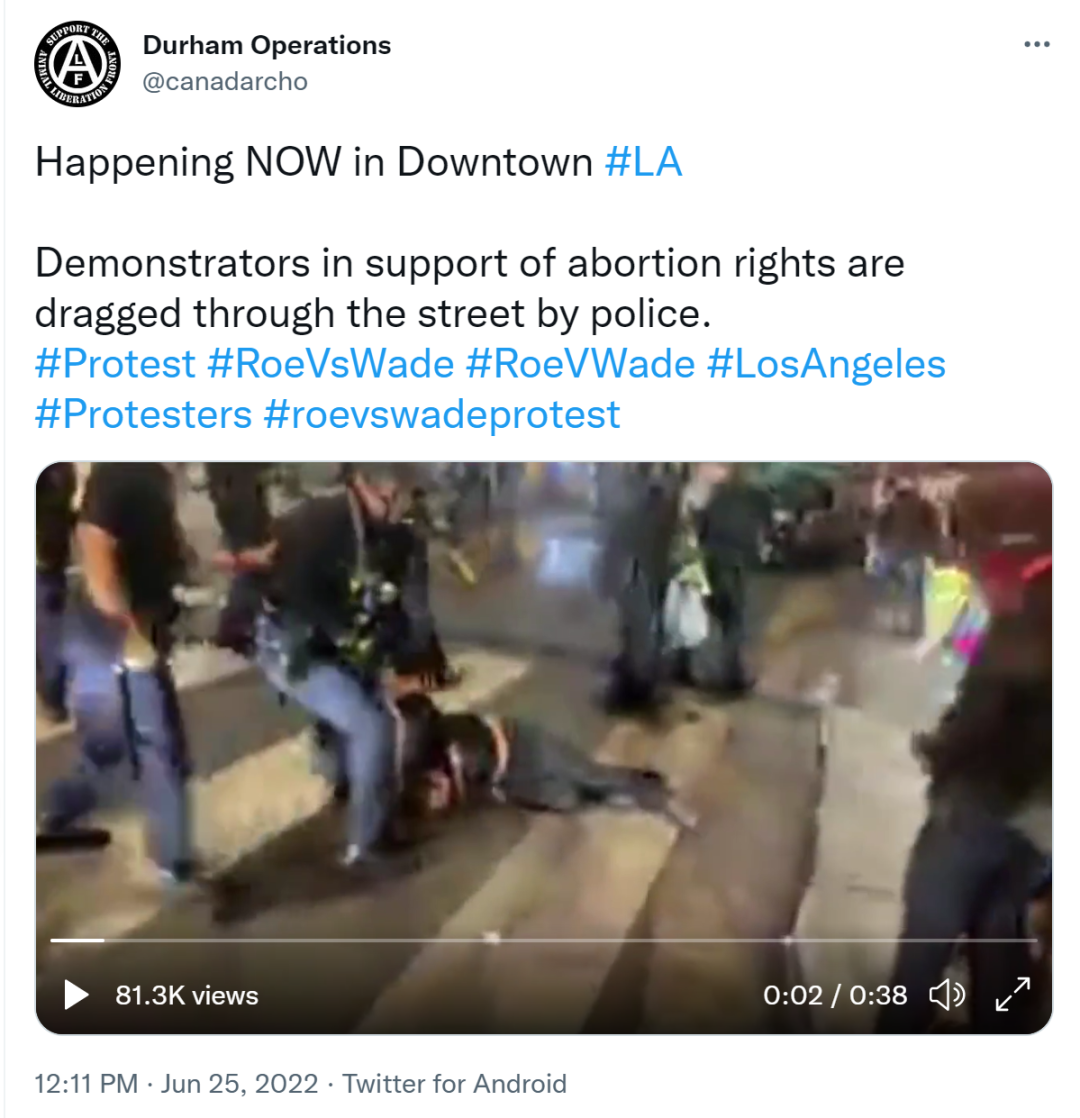Image resolution: width=1080 pixels, height=1118 pixels.
Task: Open the #RoeVsWade hashtag
Action: pyautogui.click(x=330, y=364)
